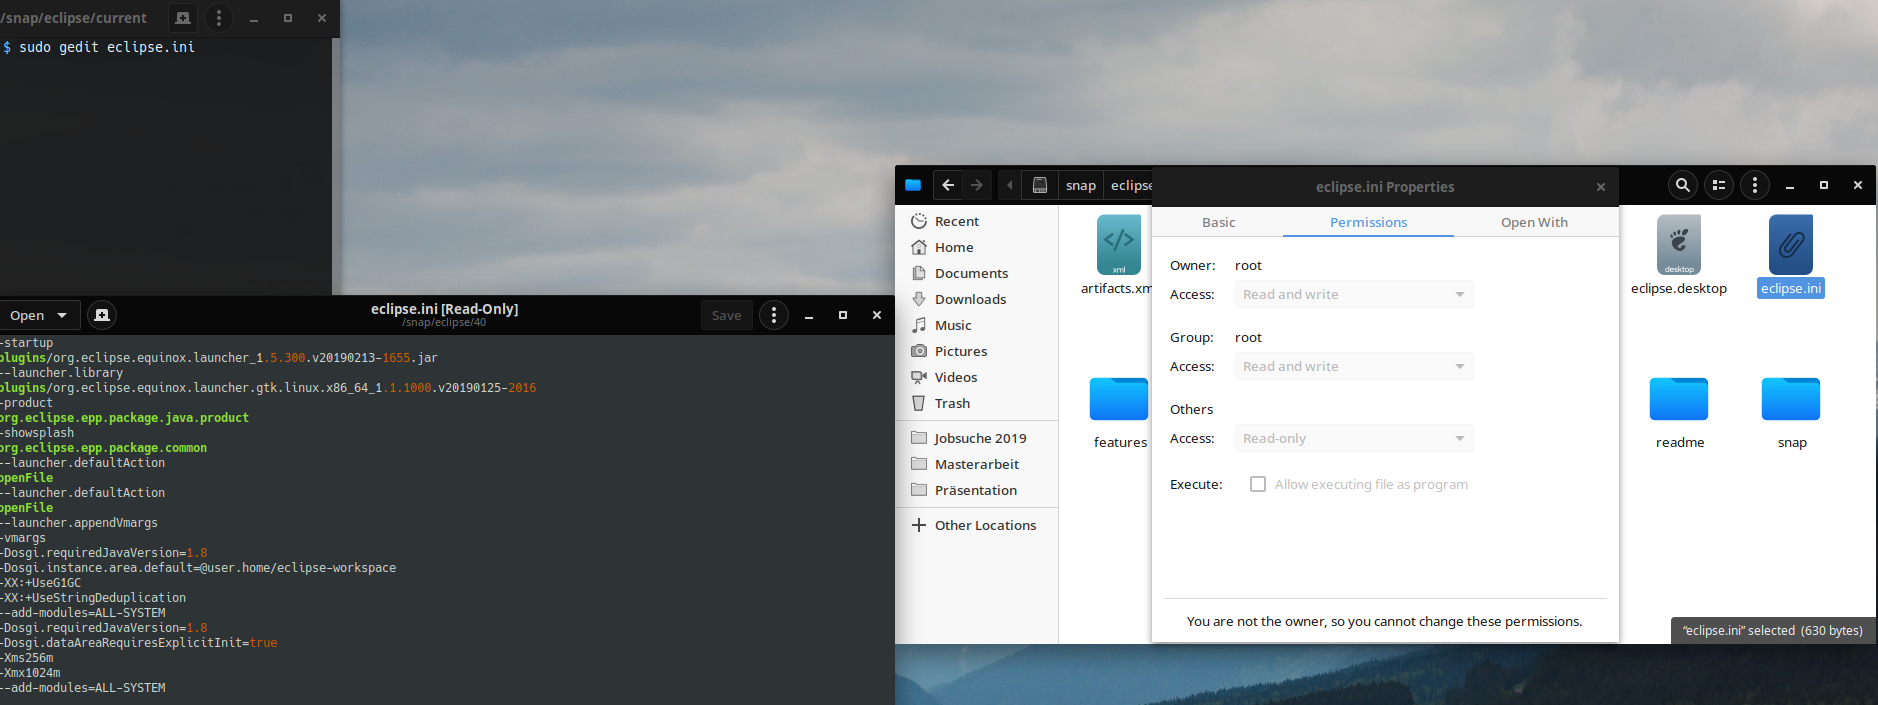Switch to the Basic tab

1218,222
